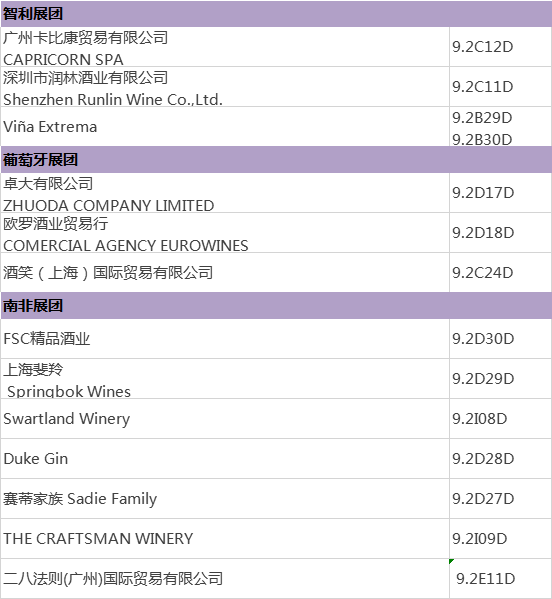552x599 pixels.
Task: Select the 葡萄牙展团 header row
Action: 276,160
